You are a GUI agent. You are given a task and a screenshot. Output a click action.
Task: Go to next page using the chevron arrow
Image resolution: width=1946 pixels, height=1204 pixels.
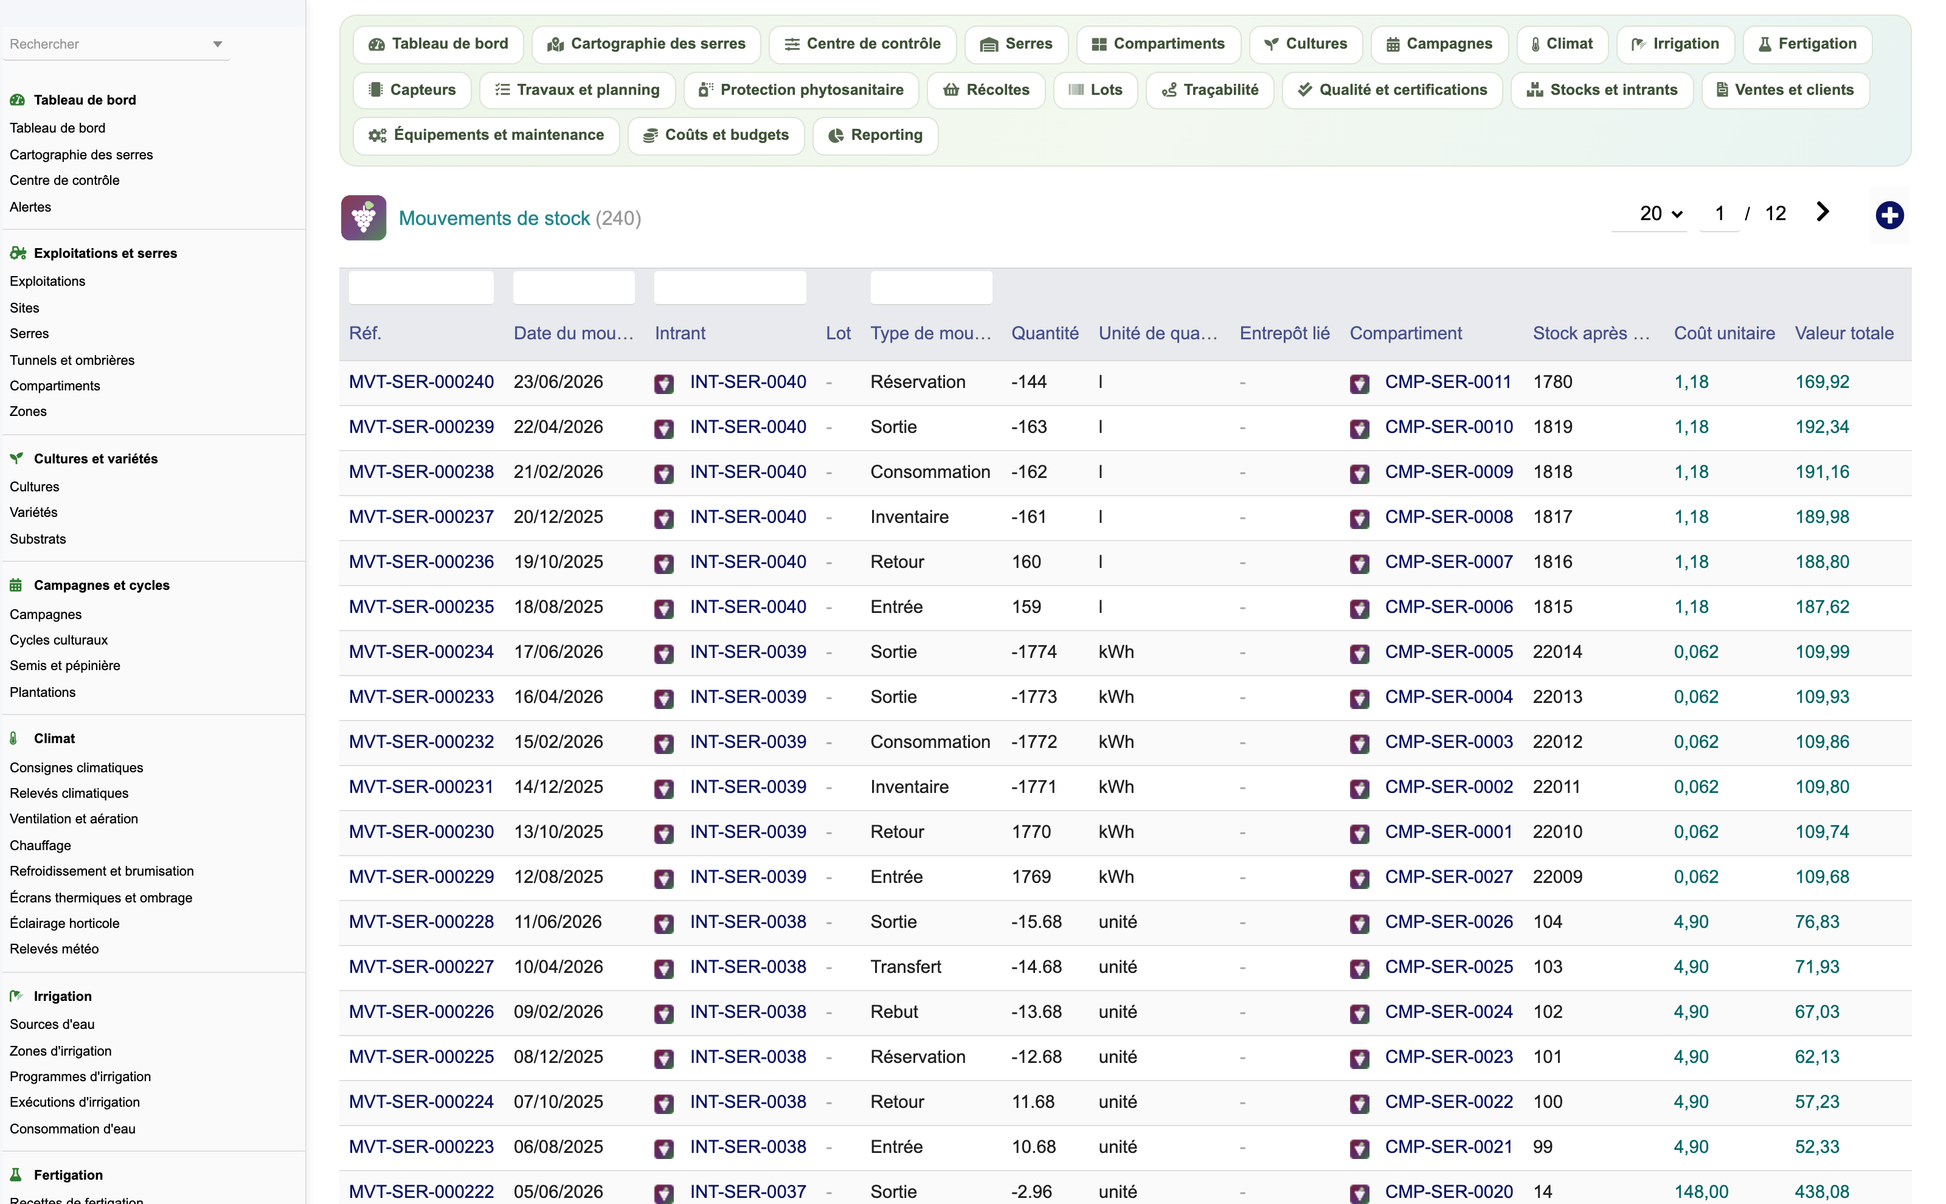tap(1822, 212)
